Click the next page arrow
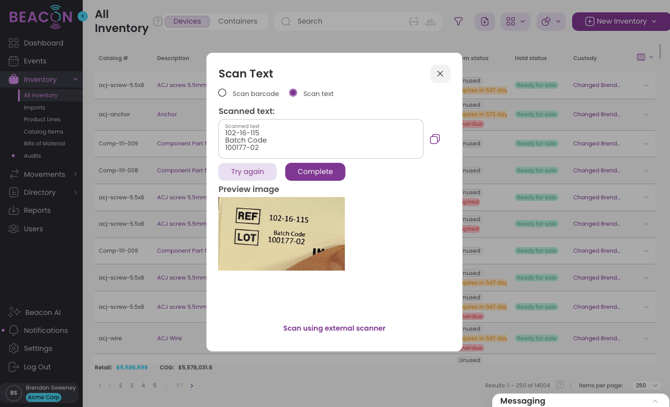Screen dimensions: 670x407 click(191, 385)
